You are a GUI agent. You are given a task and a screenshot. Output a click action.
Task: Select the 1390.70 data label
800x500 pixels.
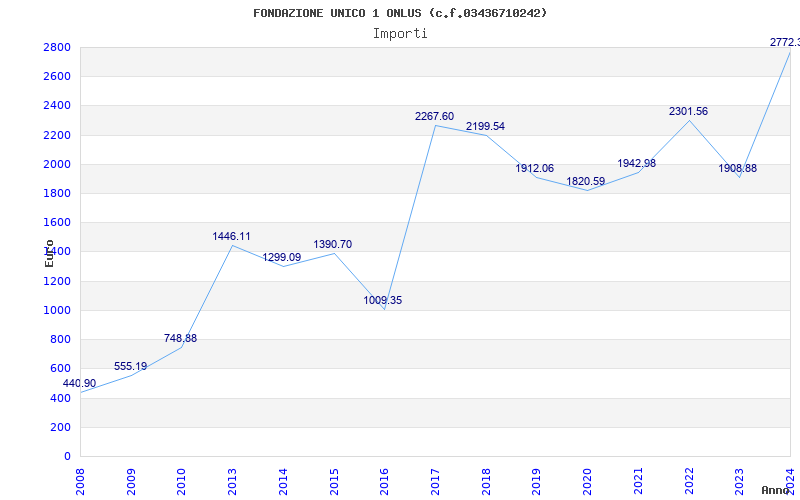pos(333,244)
